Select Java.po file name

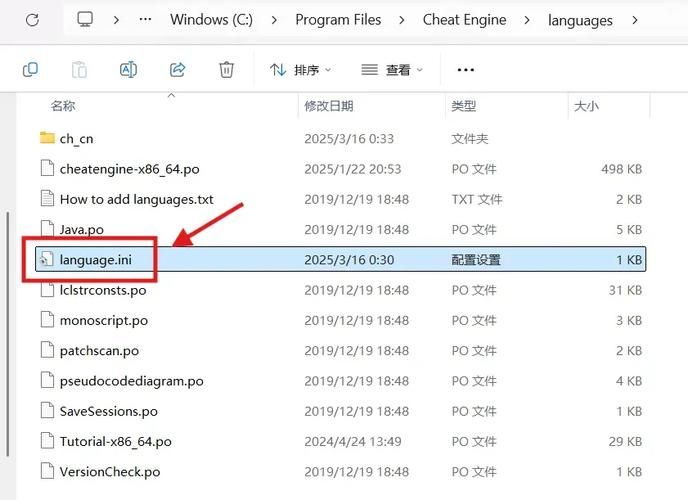(x=82, y=230)
